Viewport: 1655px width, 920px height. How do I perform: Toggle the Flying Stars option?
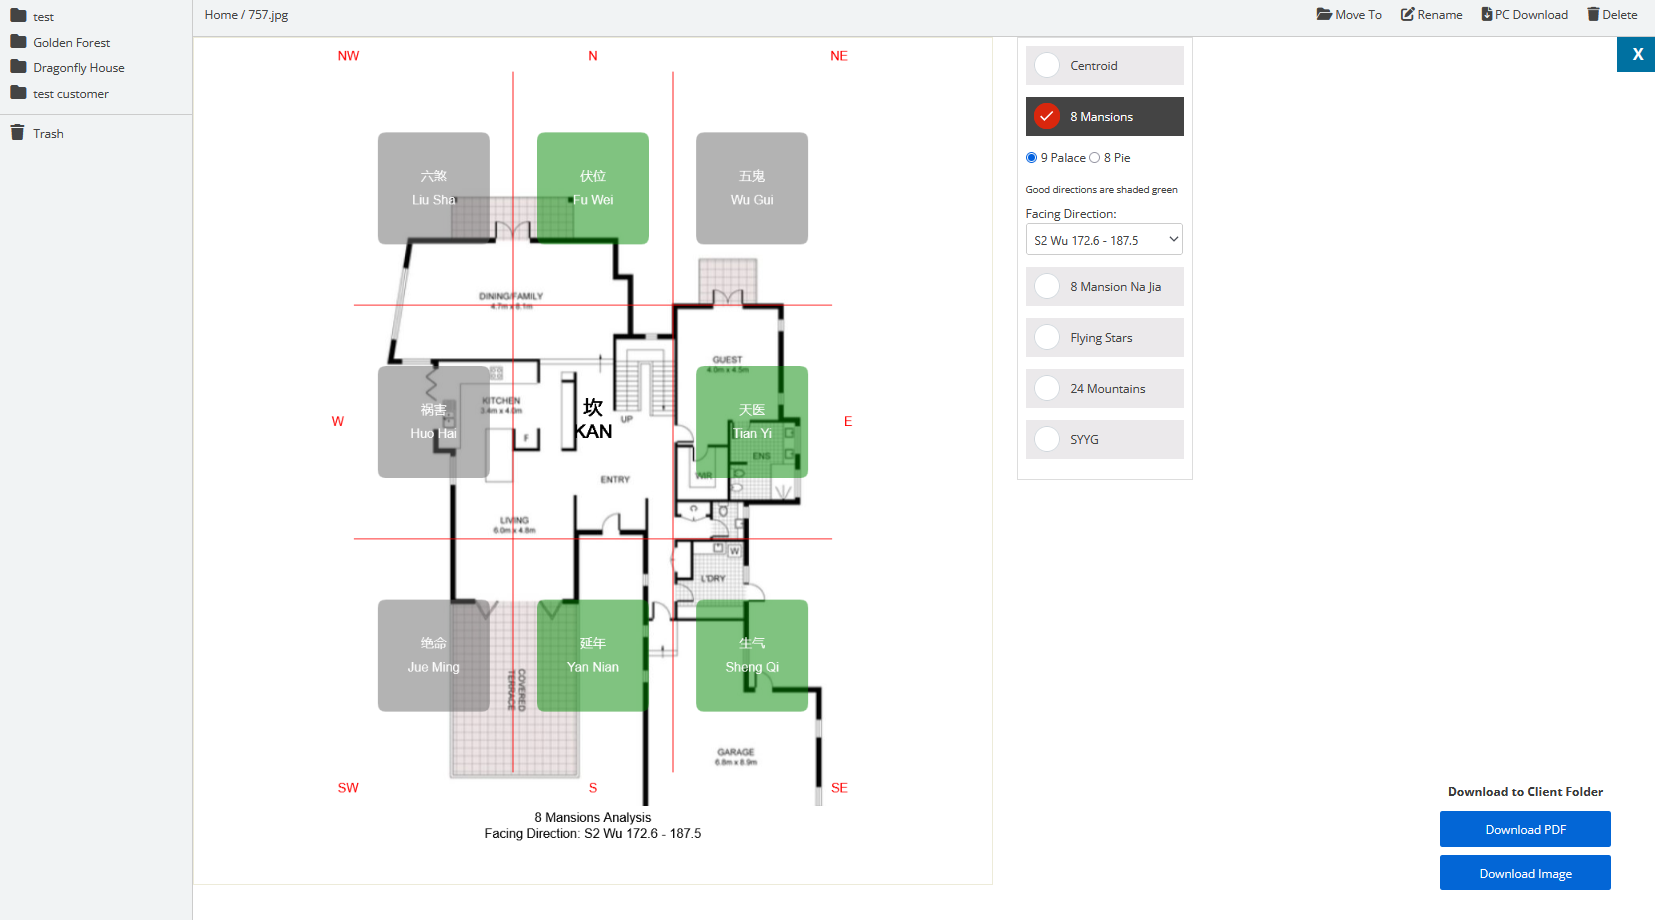(1047, 338)
